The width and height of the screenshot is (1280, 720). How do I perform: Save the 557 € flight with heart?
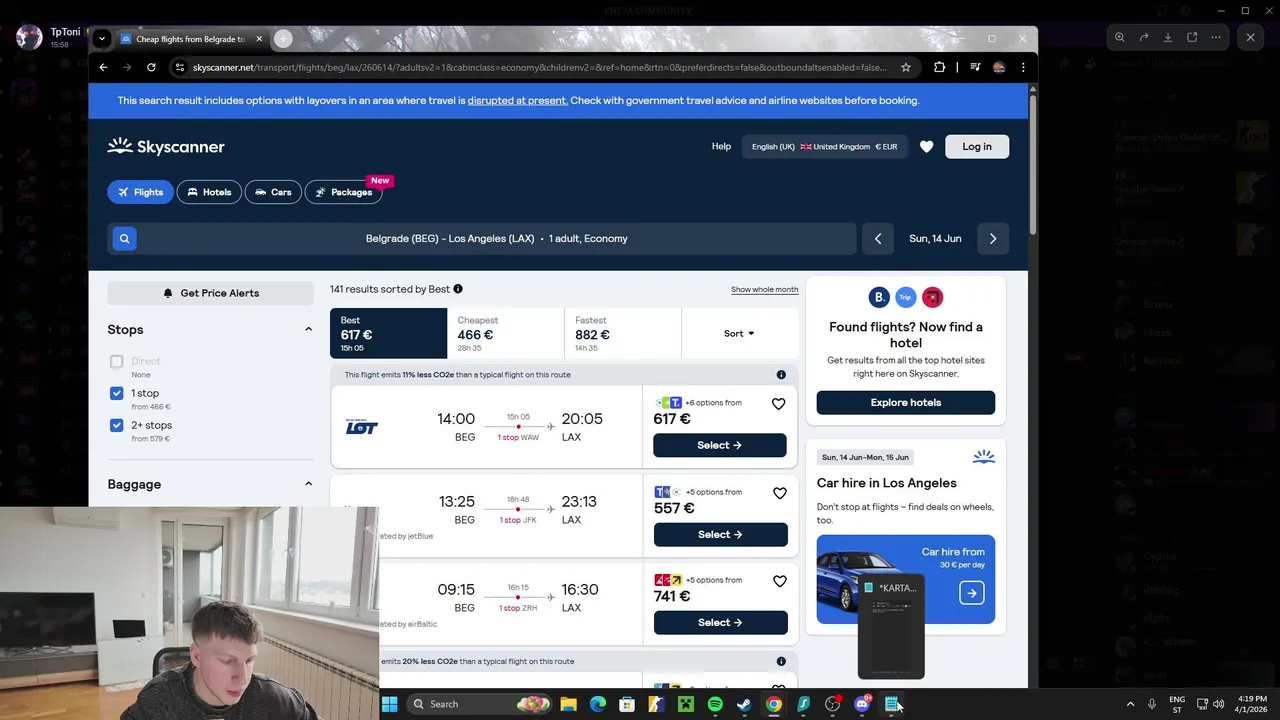[779, 493]
